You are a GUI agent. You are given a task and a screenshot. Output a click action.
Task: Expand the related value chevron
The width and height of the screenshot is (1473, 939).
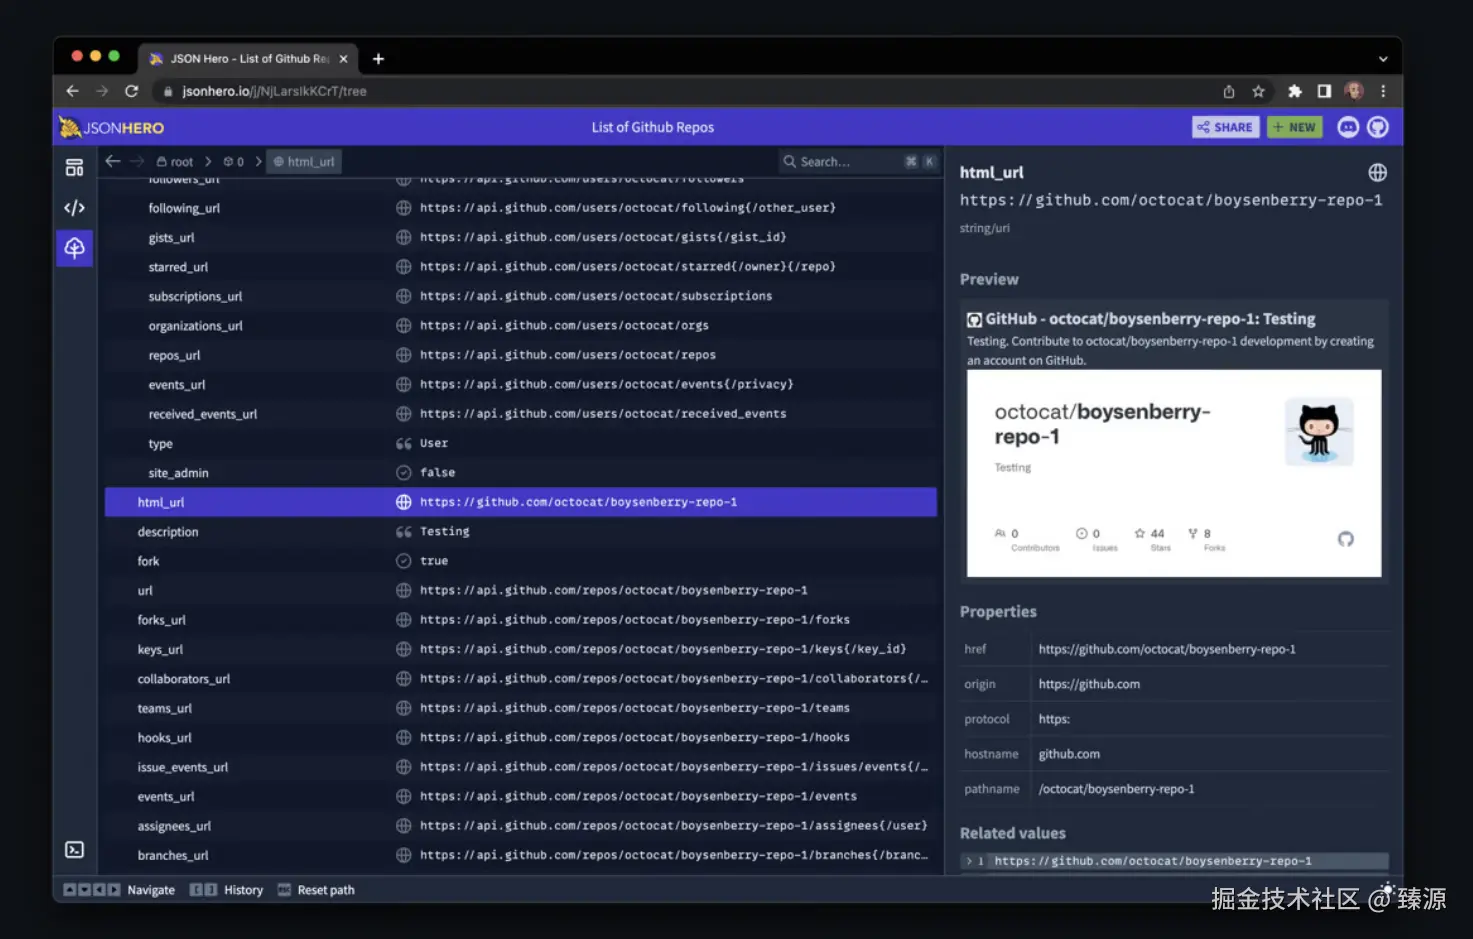[x=969, y=861]
